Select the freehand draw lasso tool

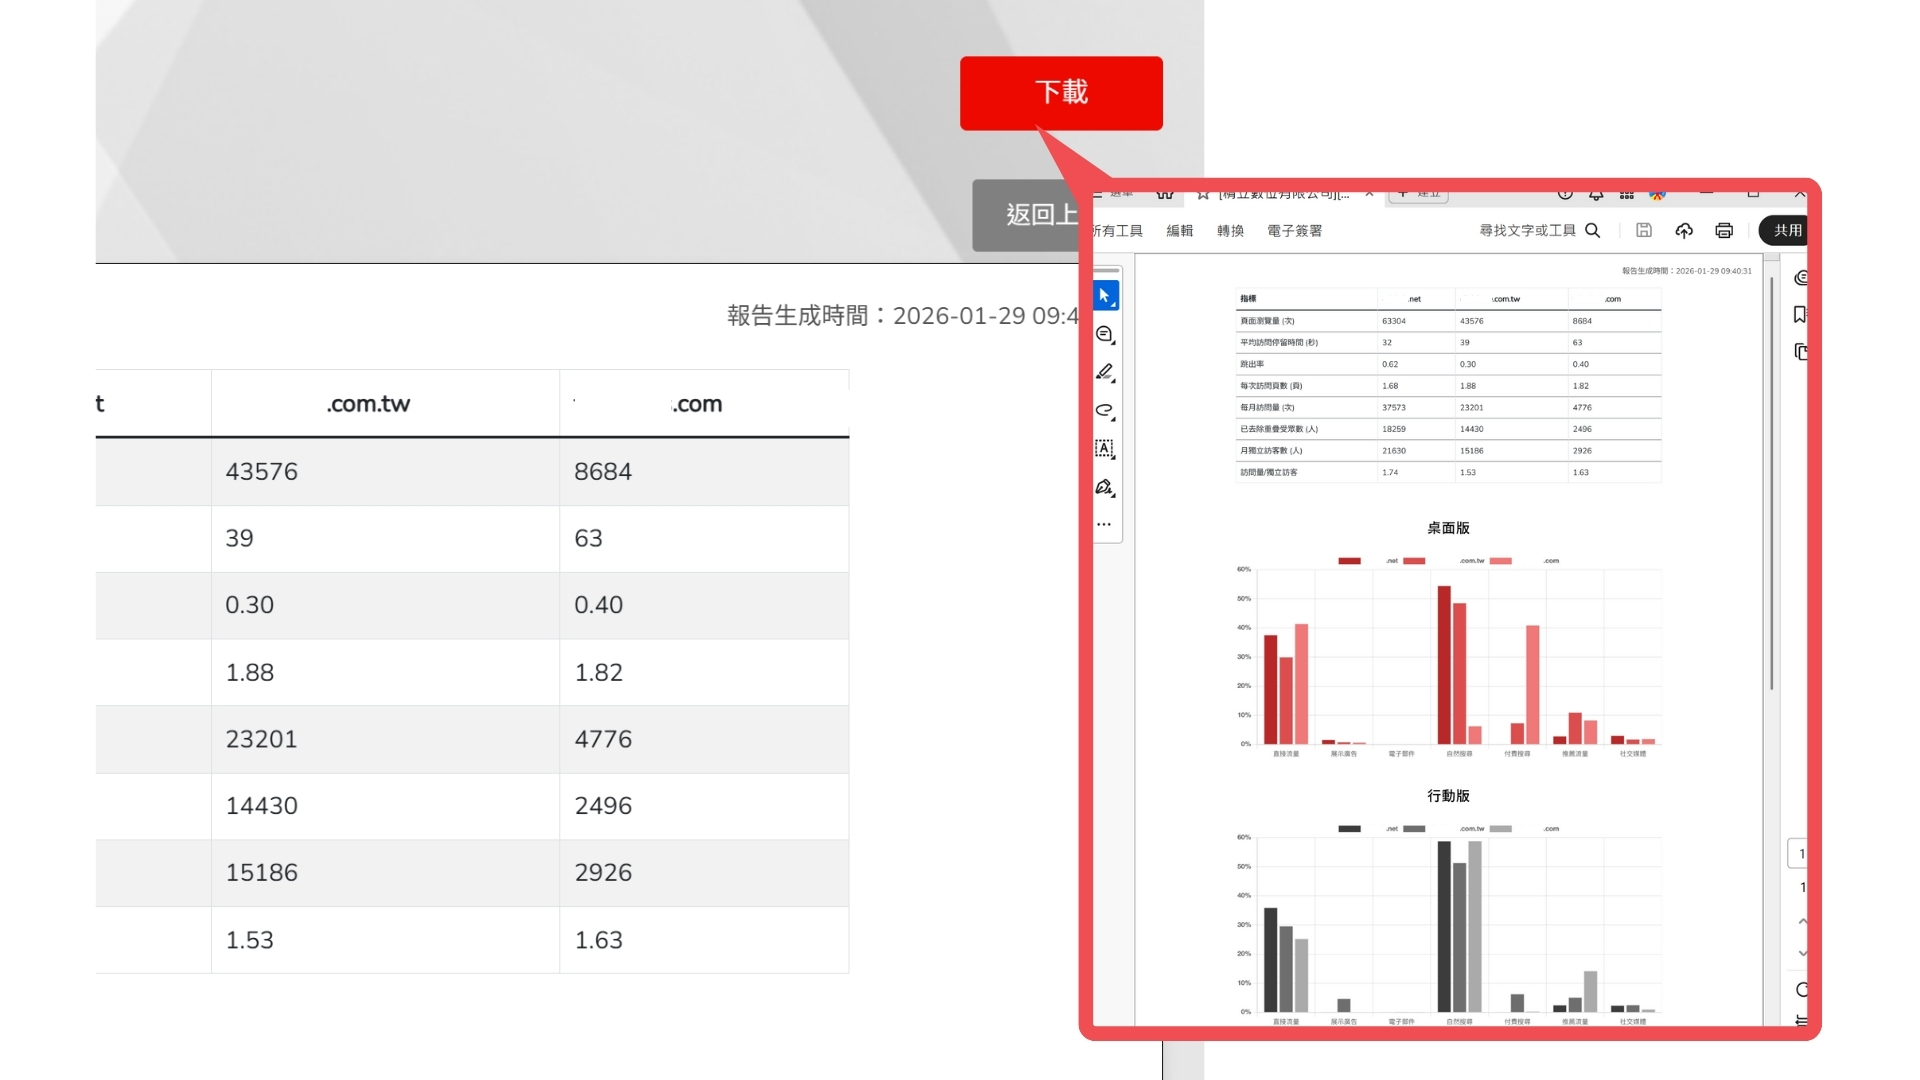coord(1105,411)
